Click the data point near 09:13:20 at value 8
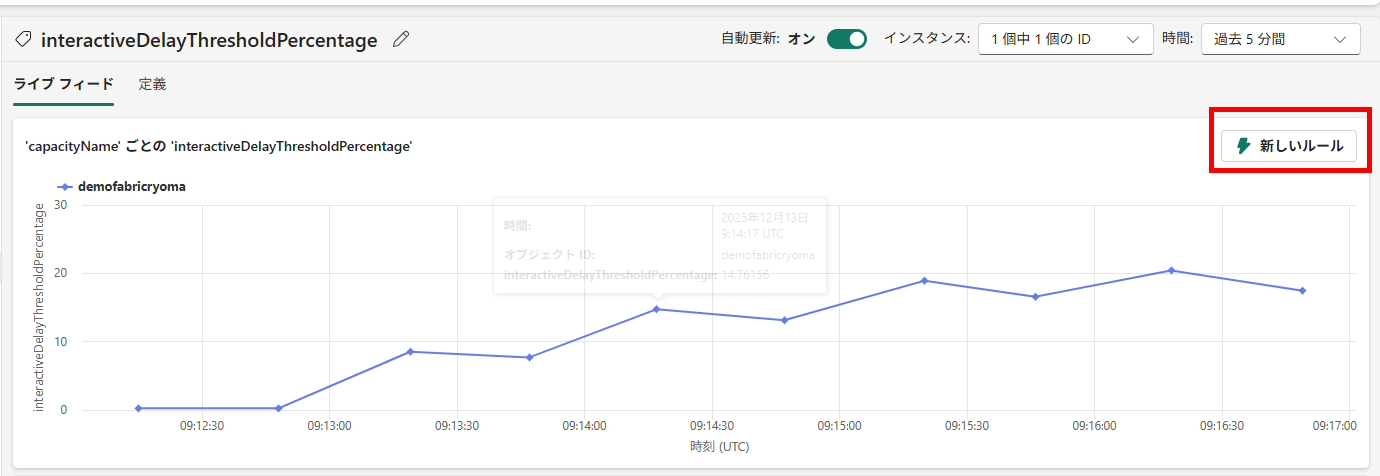 [x=410, y=351]
